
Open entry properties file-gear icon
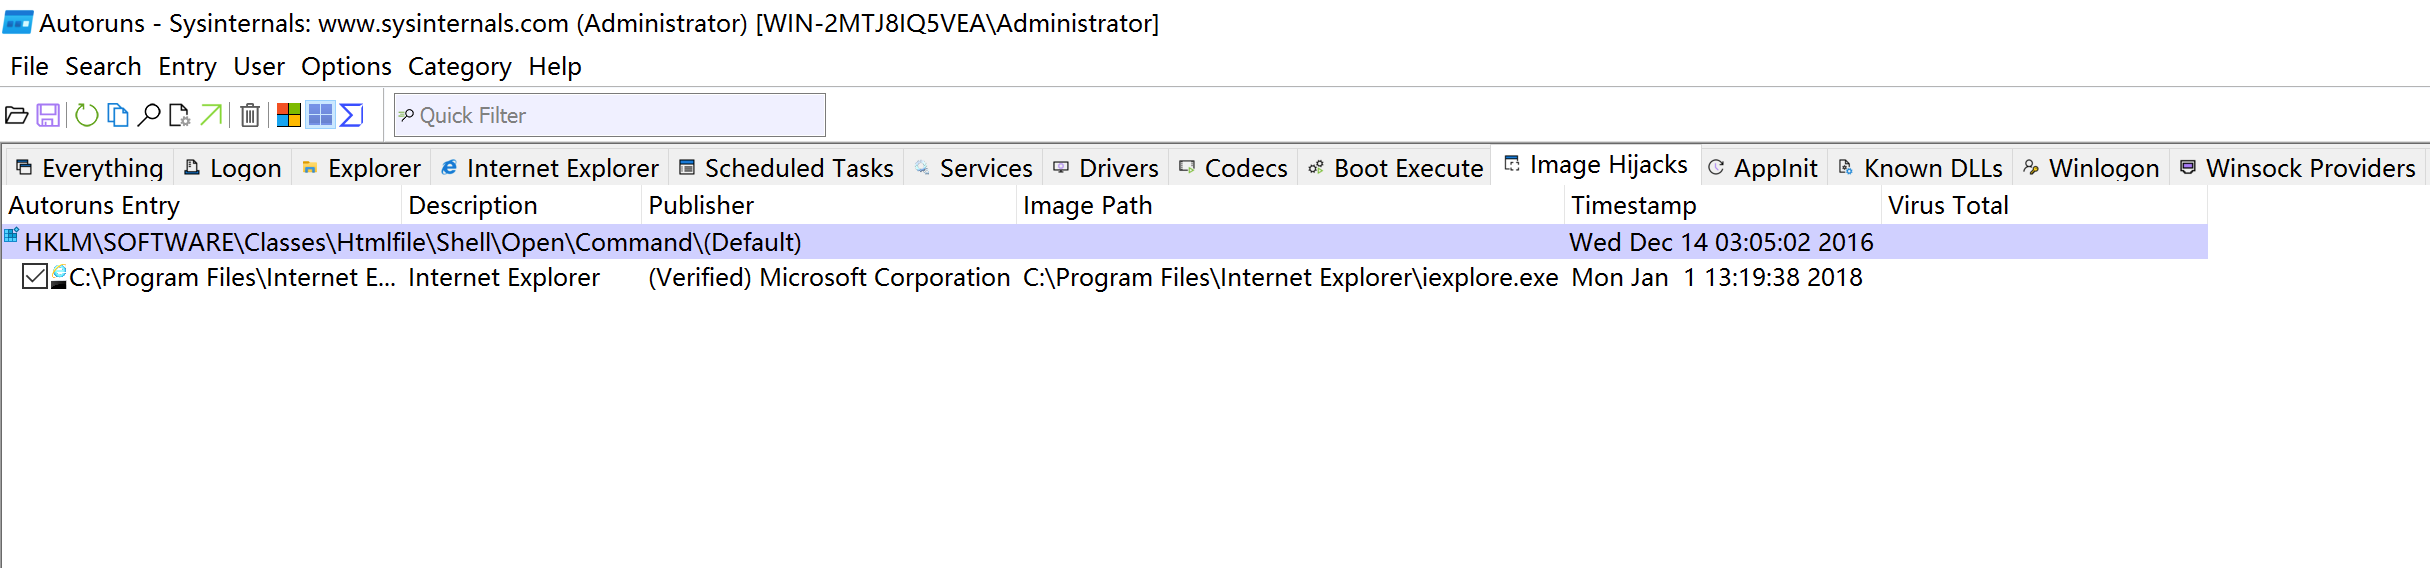click(x=180, y=116)
